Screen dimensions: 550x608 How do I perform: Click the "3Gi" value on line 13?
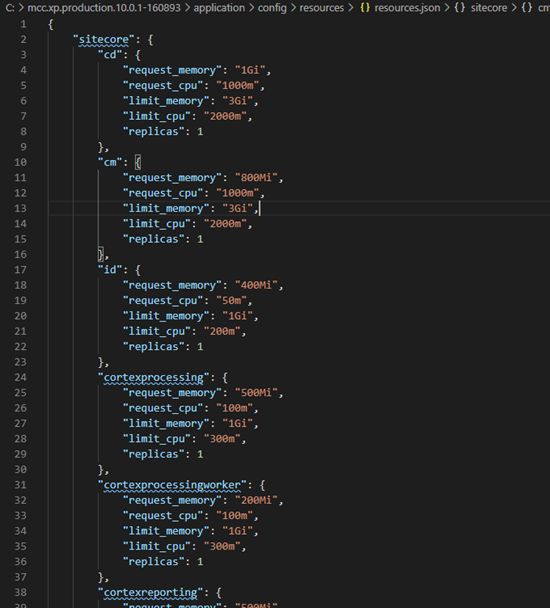[237, 208]
